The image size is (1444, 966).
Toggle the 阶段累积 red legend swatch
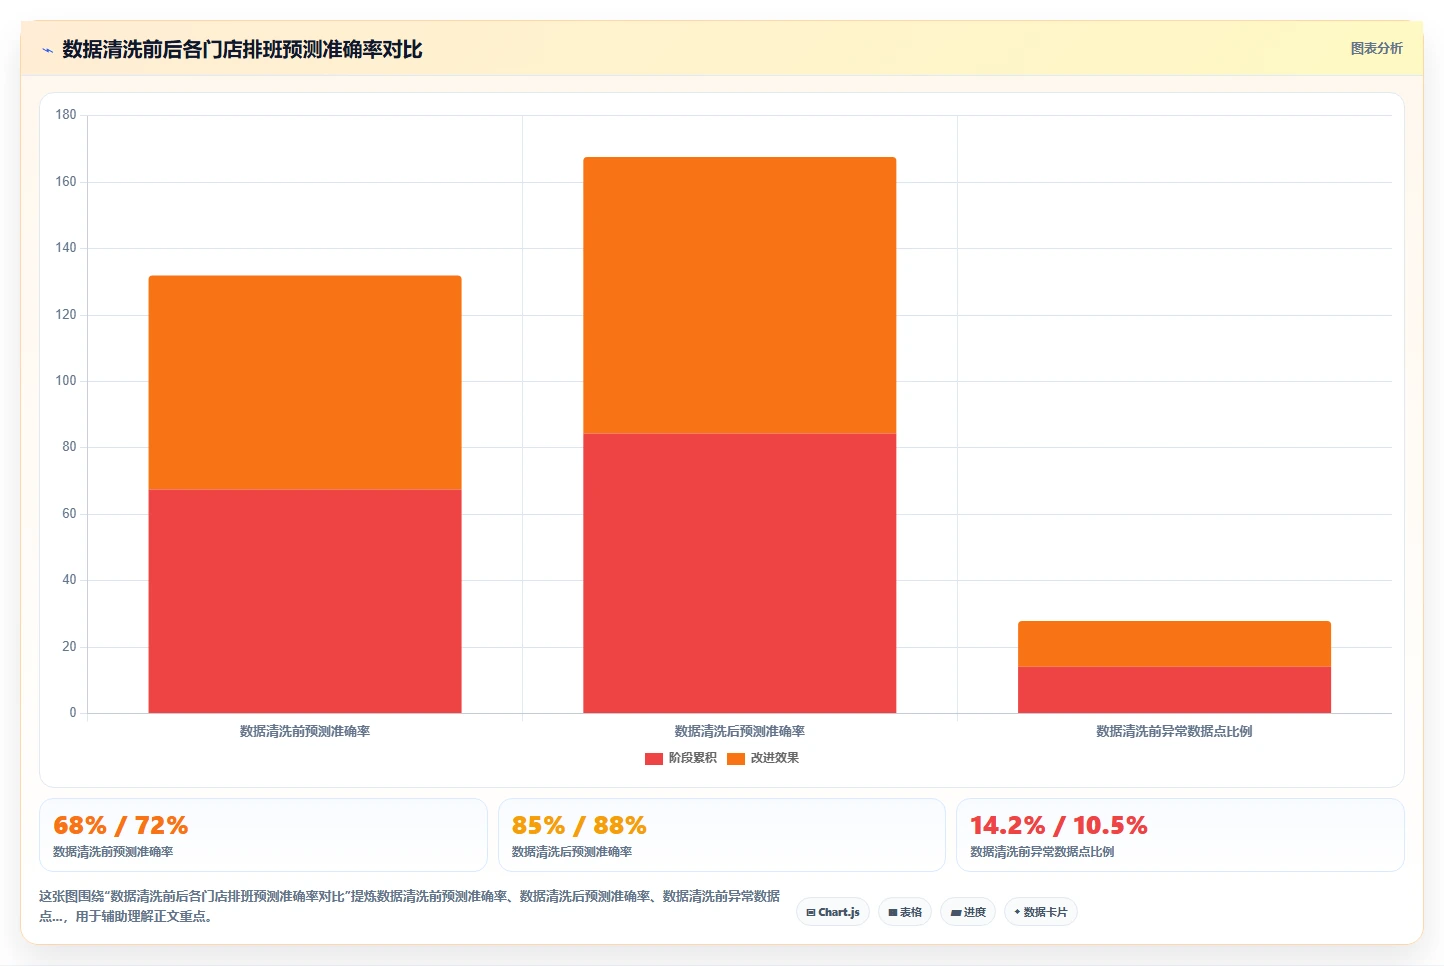[654, 759]
